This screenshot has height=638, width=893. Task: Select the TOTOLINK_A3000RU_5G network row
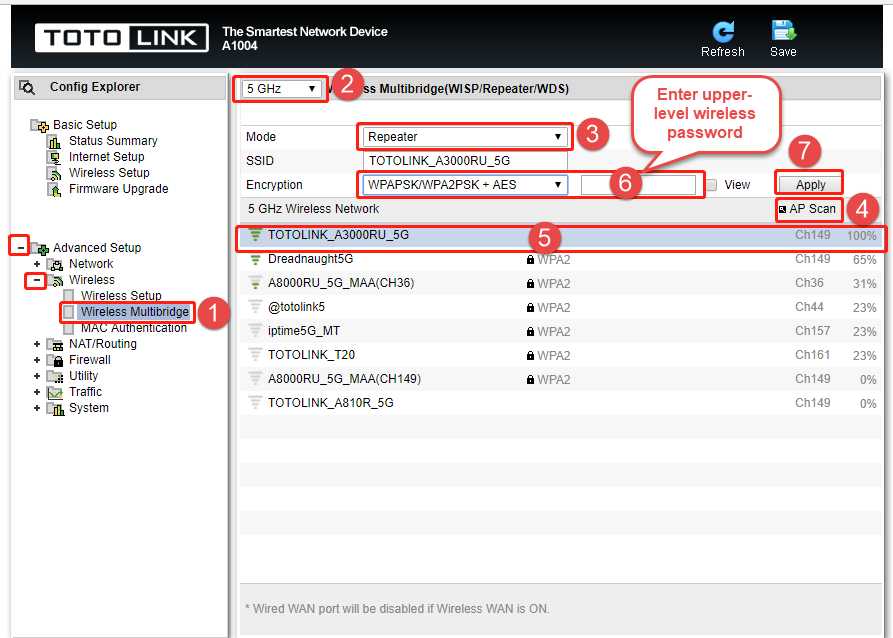[x=561, y=235]
